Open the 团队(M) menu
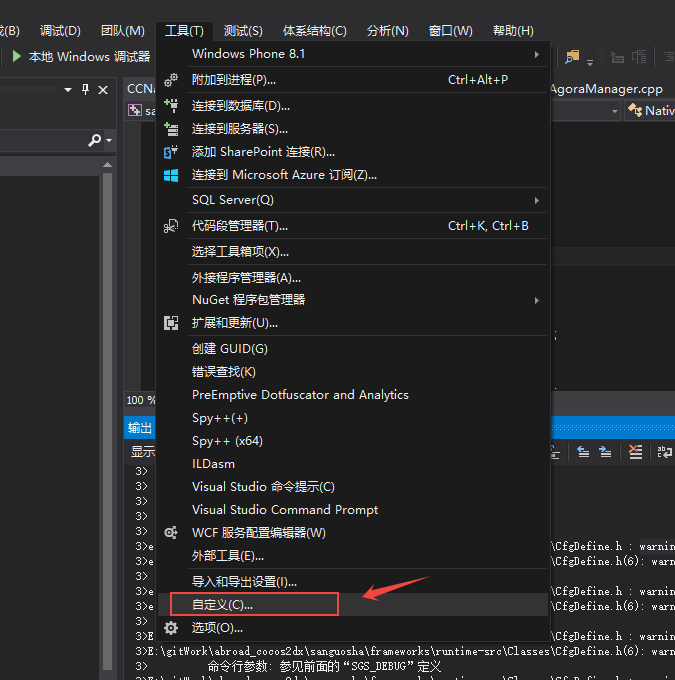This screenshot has width=675, height=680. [x=123, y=31]
